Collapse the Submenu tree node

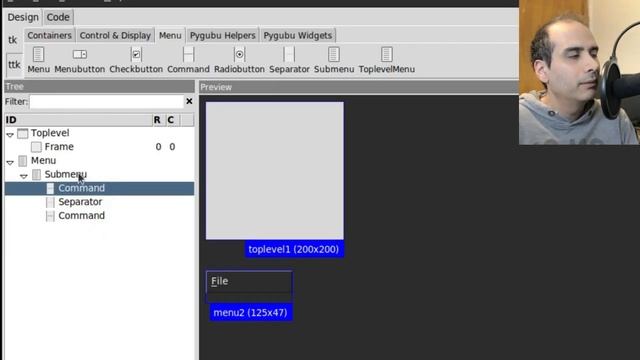tap(24, 176)
